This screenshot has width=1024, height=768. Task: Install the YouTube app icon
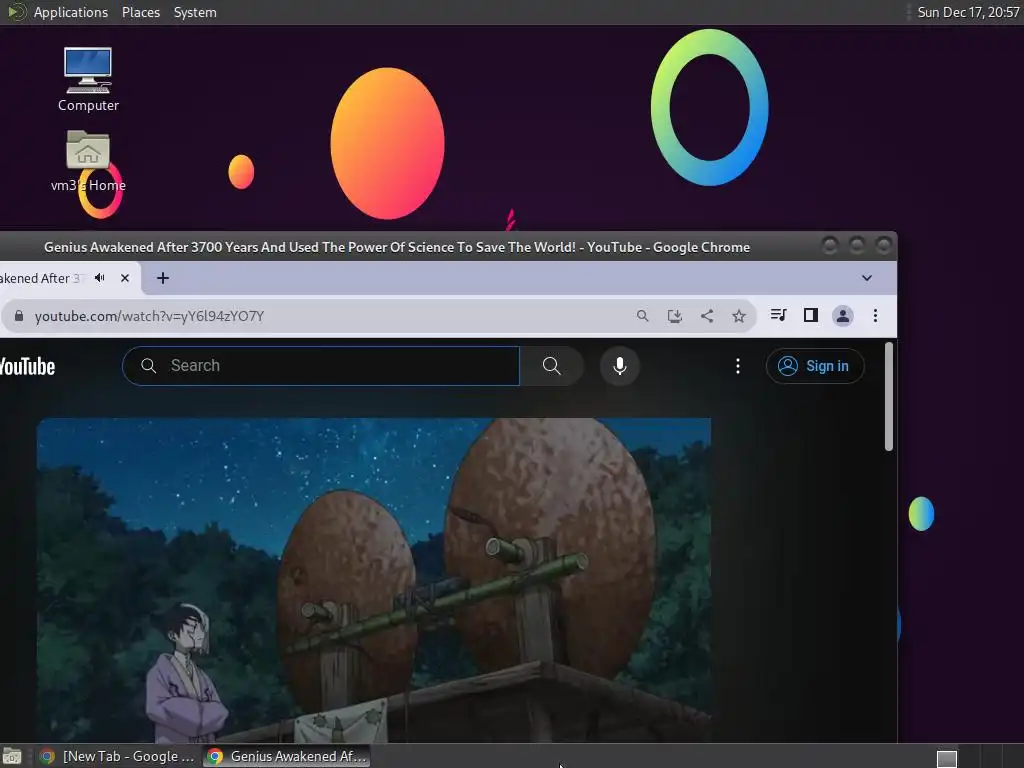click(x=675, y=316)
